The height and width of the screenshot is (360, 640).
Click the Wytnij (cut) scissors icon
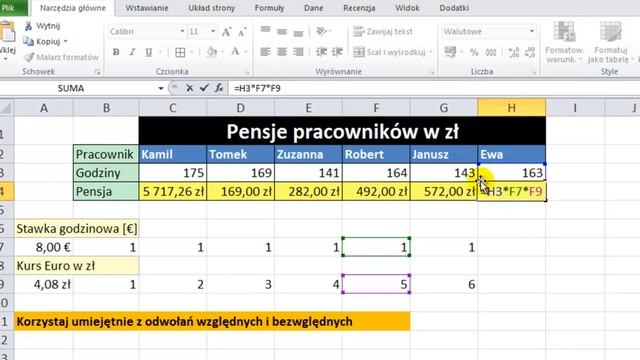click(29, 26)
